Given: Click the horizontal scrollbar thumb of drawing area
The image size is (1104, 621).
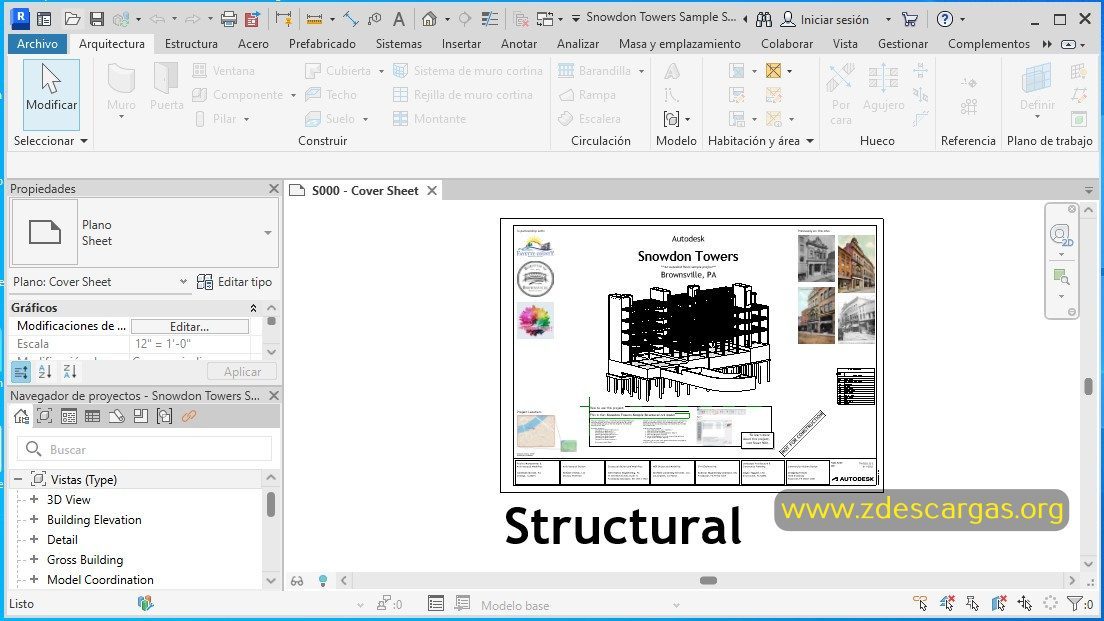Looking at the screenshot, I should tap(708, 581).
